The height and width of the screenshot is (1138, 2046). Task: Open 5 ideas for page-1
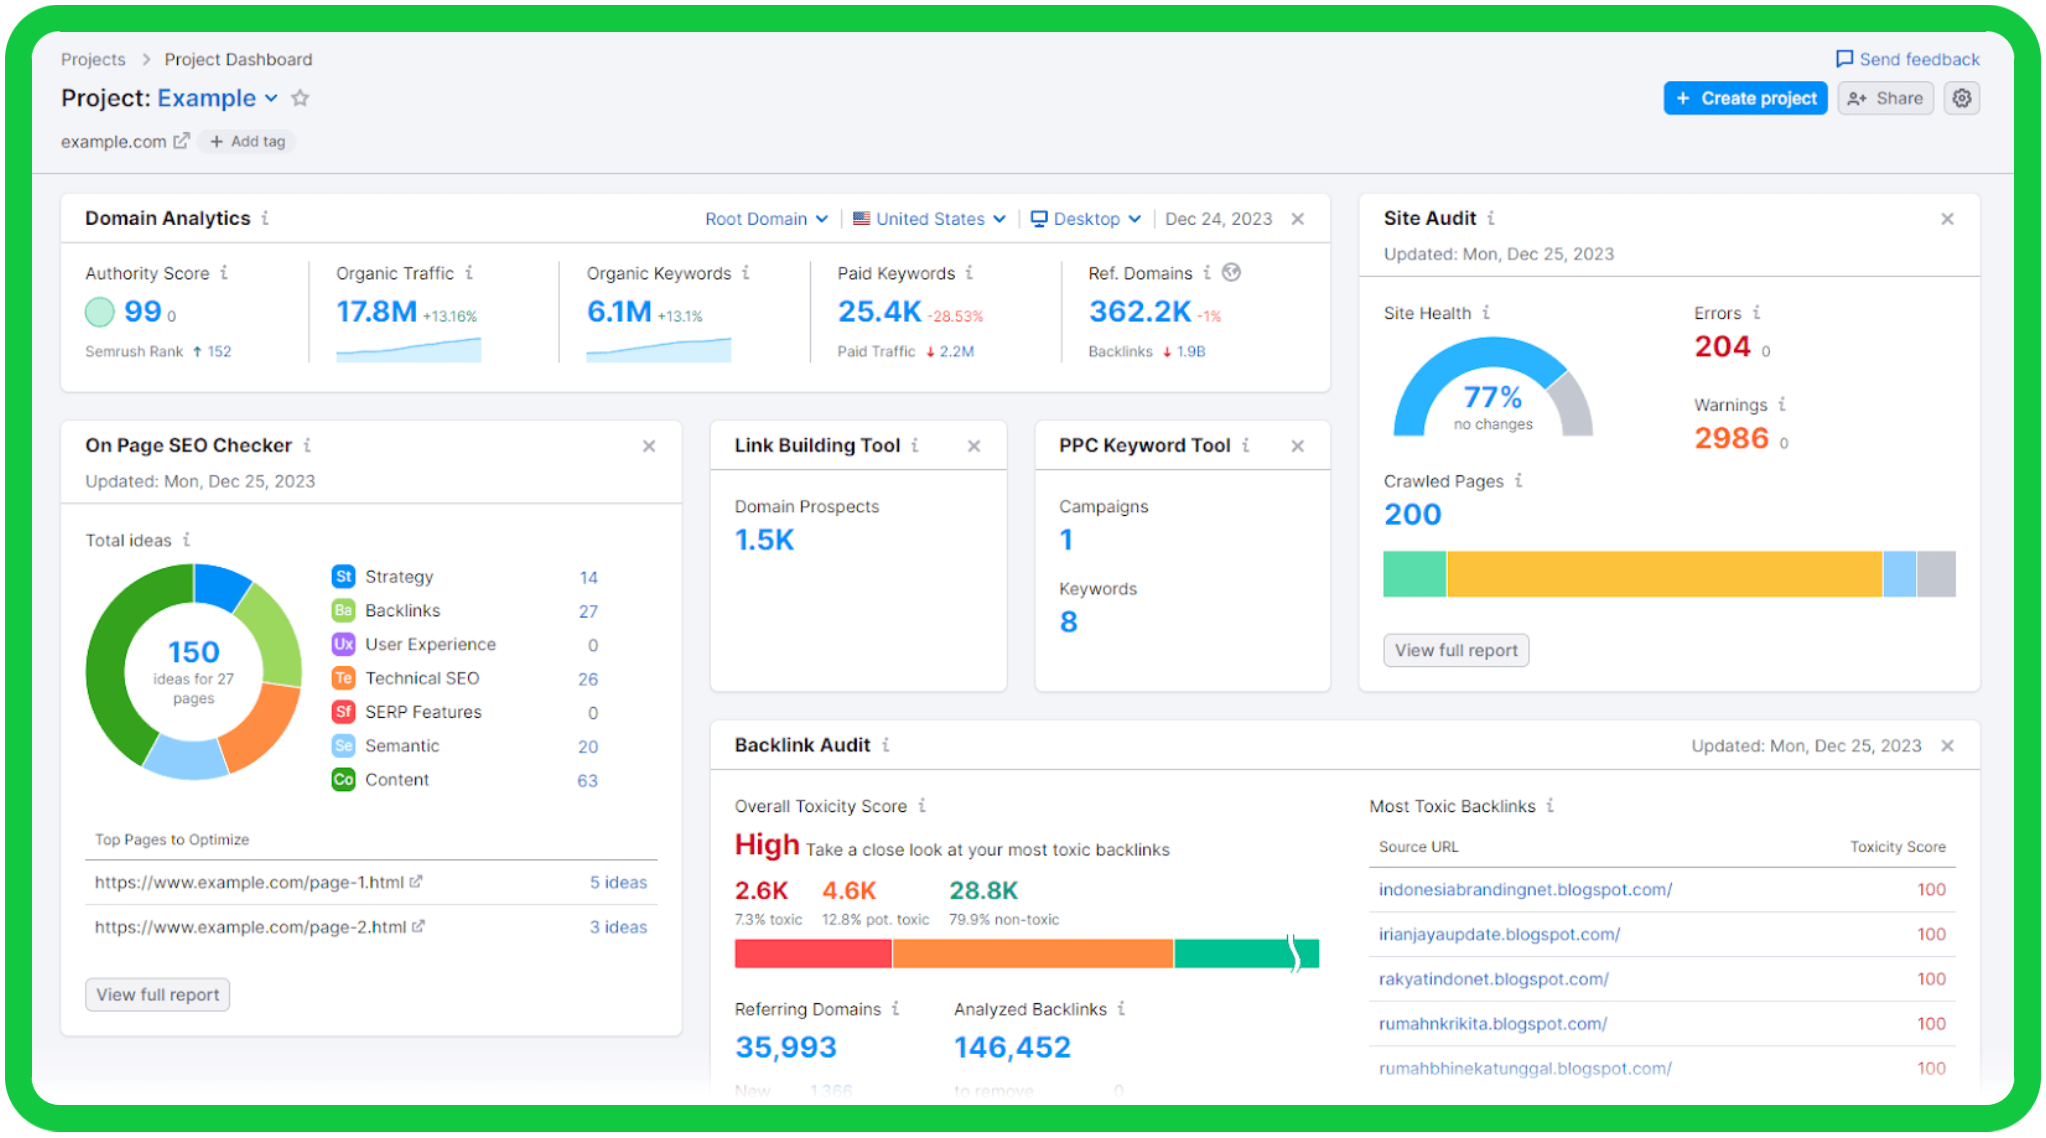coord(618,882)
